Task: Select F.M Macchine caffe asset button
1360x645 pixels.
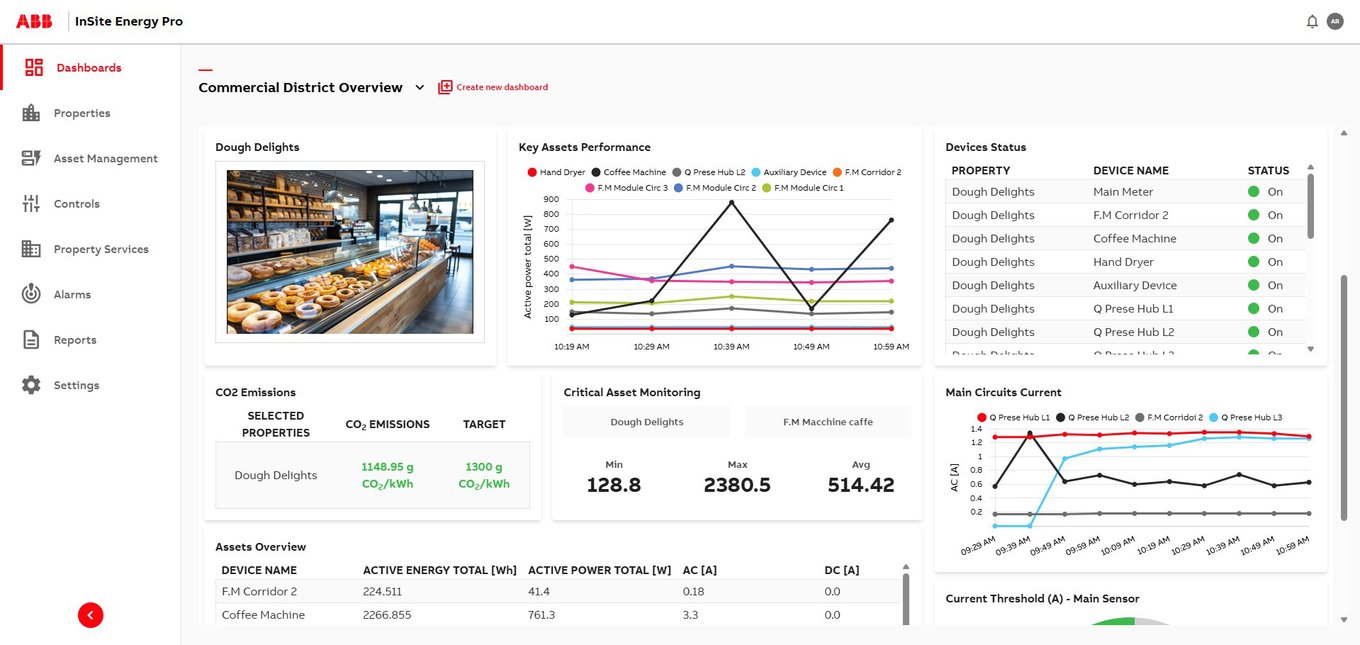Action: pyautogui.click(x=828, y=422)
